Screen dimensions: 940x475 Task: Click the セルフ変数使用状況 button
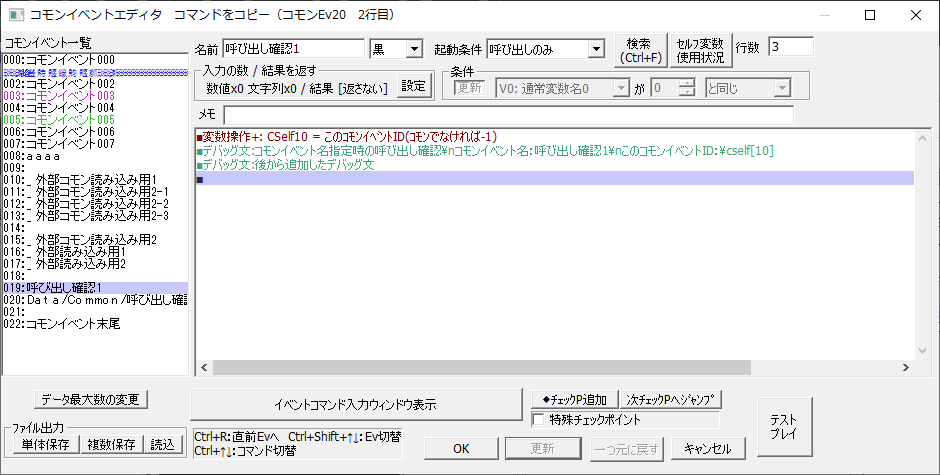pyautogui.click(x=700, y=51)
